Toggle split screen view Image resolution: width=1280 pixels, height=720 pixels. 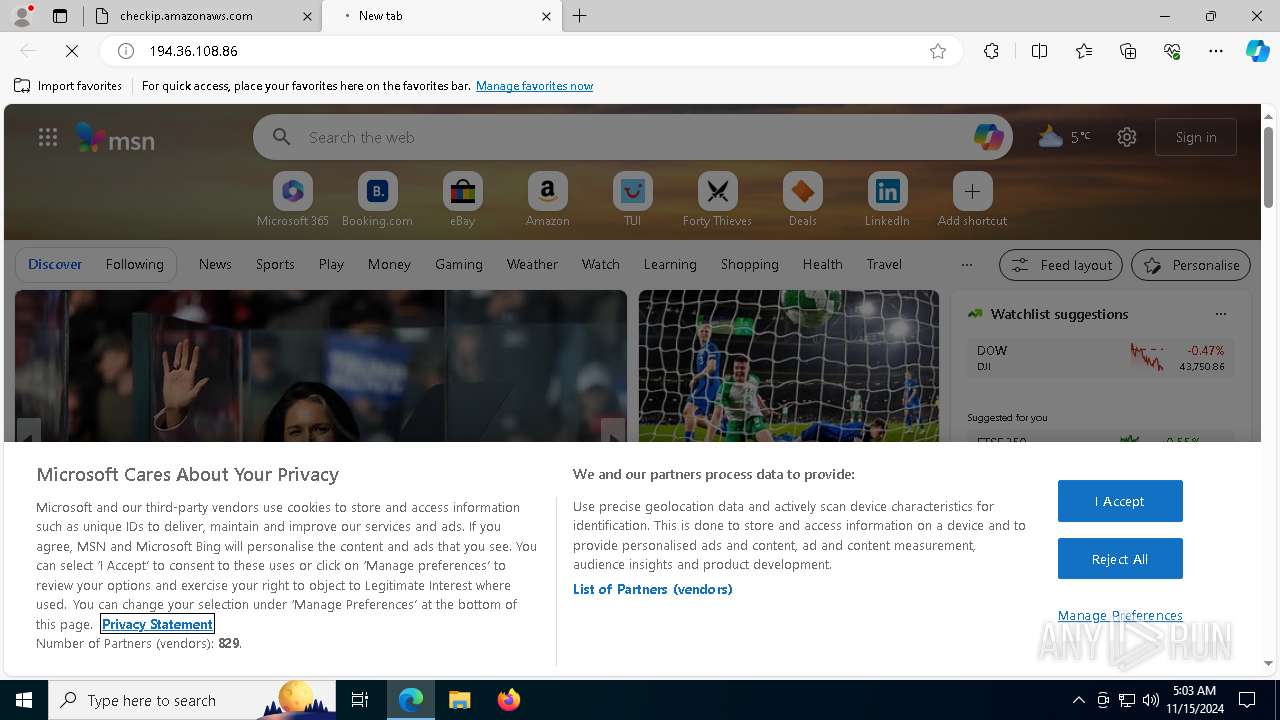[x=1039, y=51]
